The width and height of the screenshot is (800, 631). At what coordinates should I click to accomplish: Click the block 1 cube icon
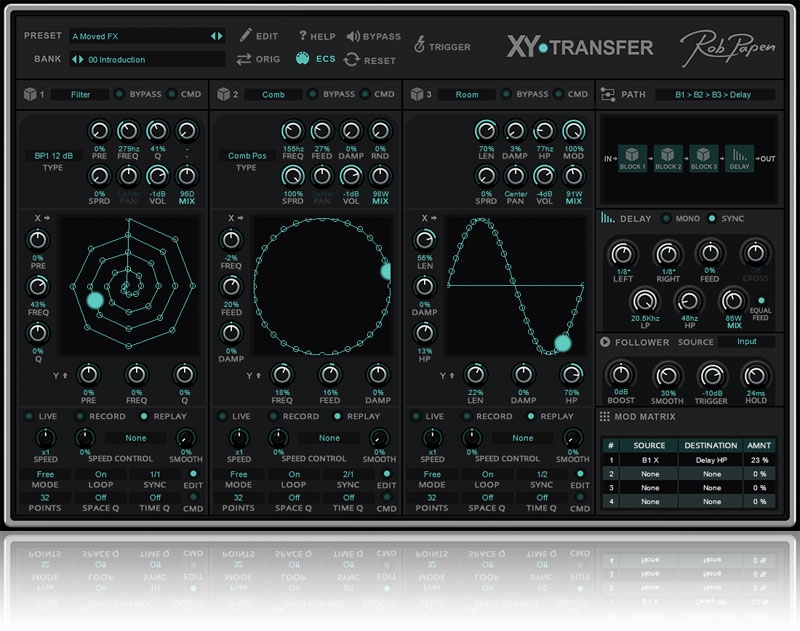pyautogui.click(x=29, y=95)
